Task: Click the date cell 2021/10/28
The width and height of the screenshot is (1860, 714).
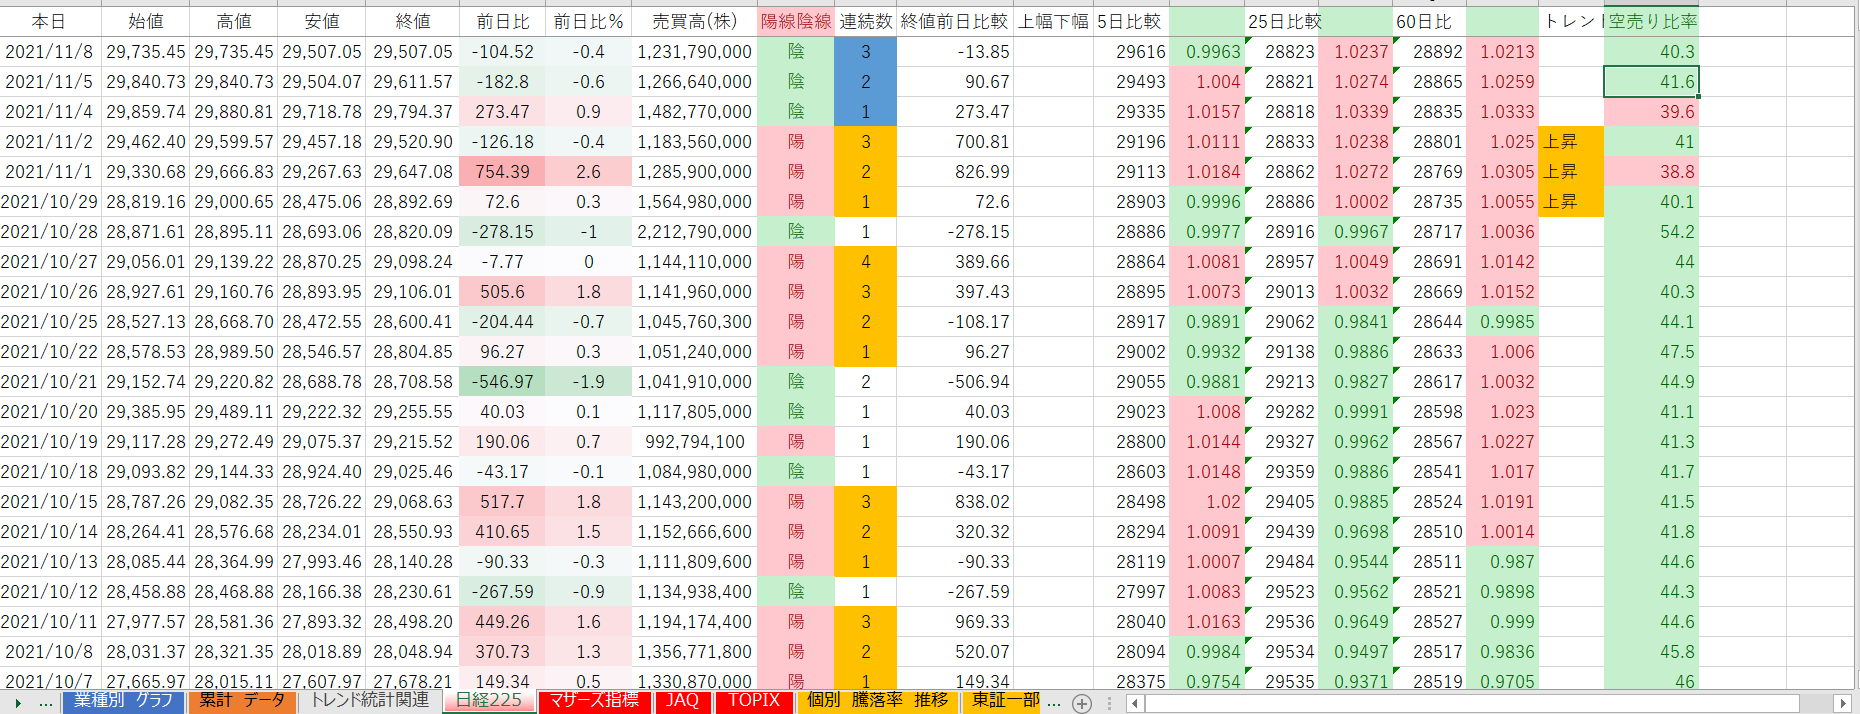Action: pyautogui.click(x=50, y=231)
